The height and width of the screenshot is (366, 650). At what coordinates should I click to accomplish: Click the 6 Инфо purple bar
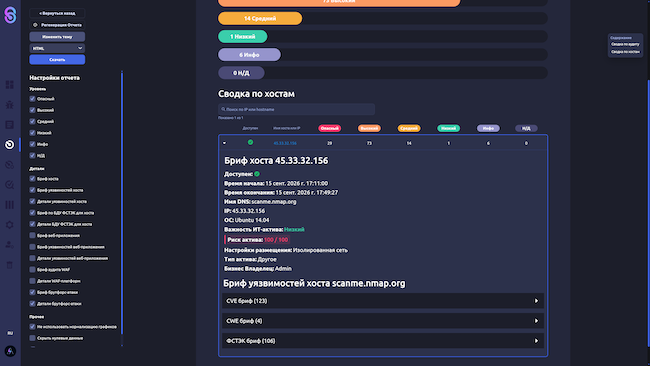coord(249,55)
